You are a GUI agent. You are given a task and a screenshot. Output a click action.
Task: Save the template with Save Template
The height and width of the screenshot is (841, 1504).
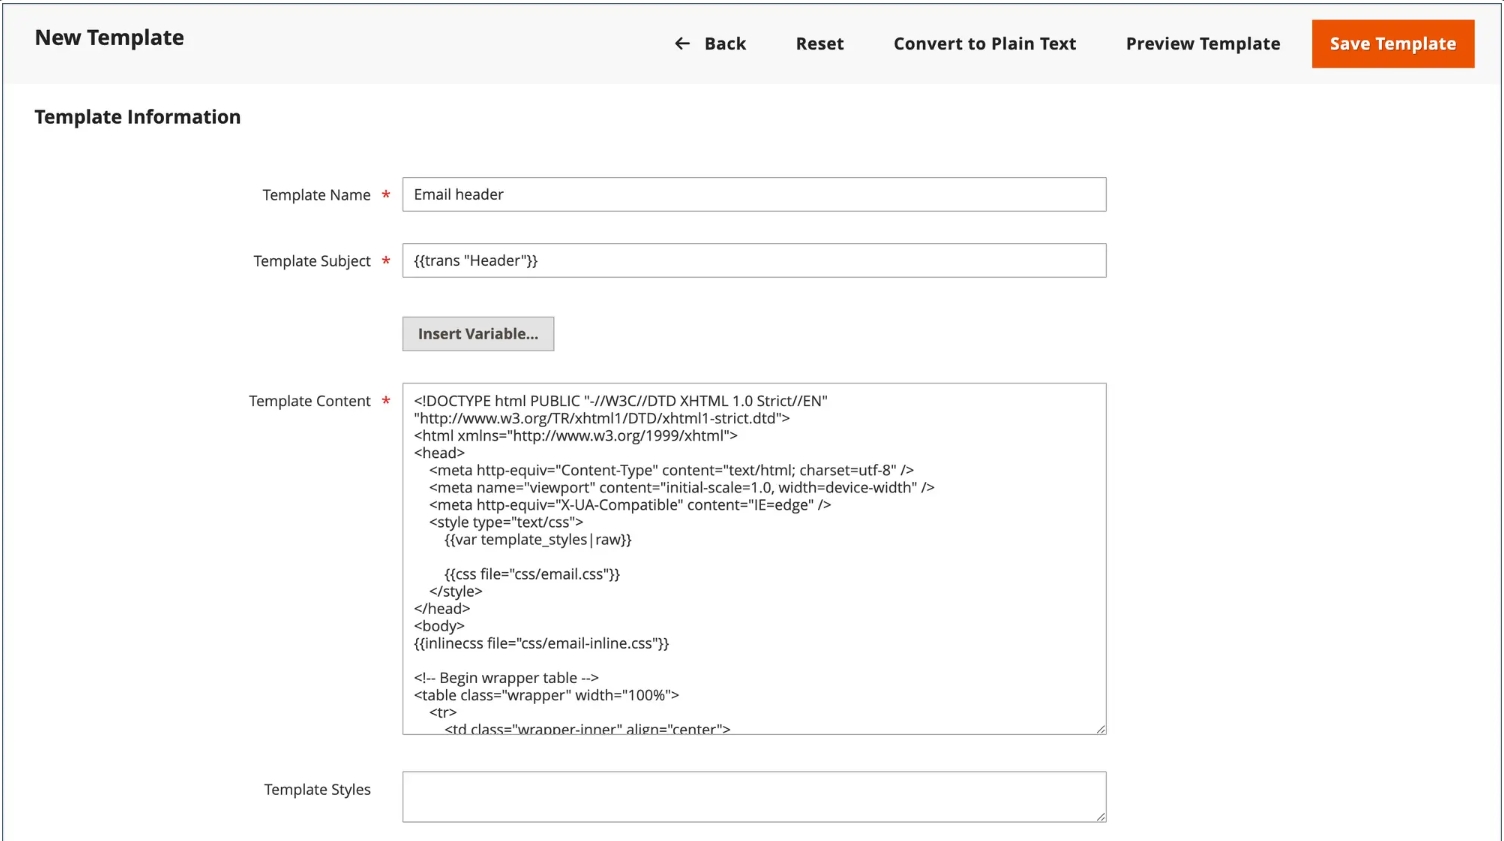click(x=1393, y=44)
